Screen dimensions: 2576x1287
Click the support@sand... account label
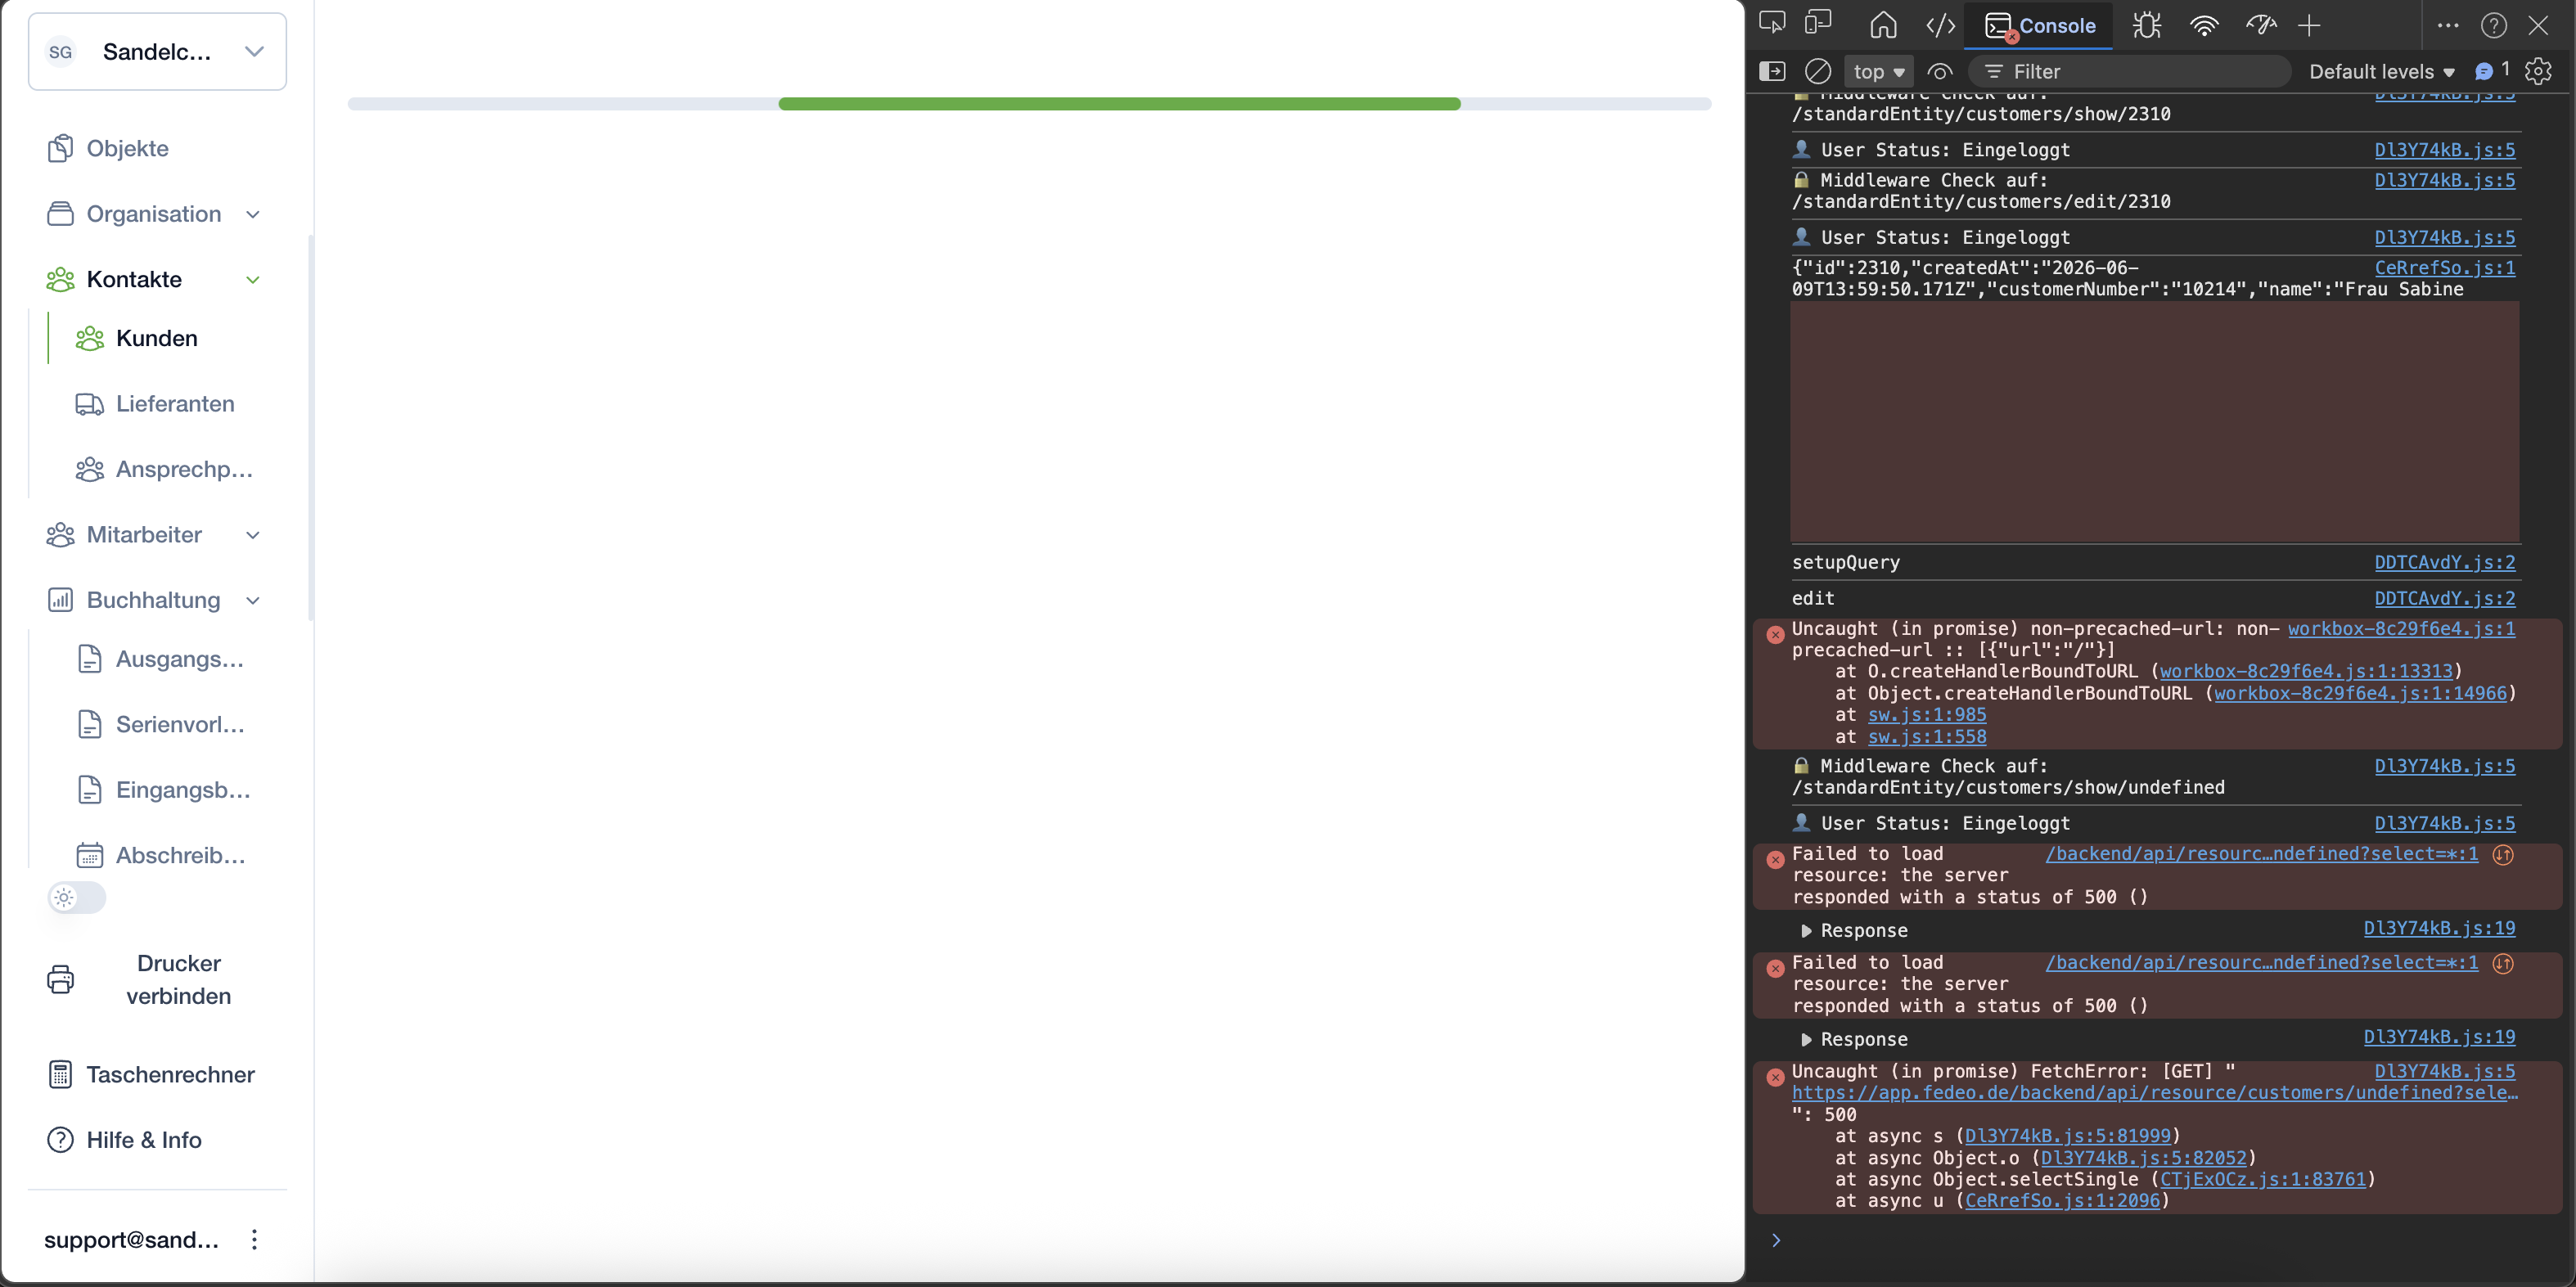tap(131, 1240)
